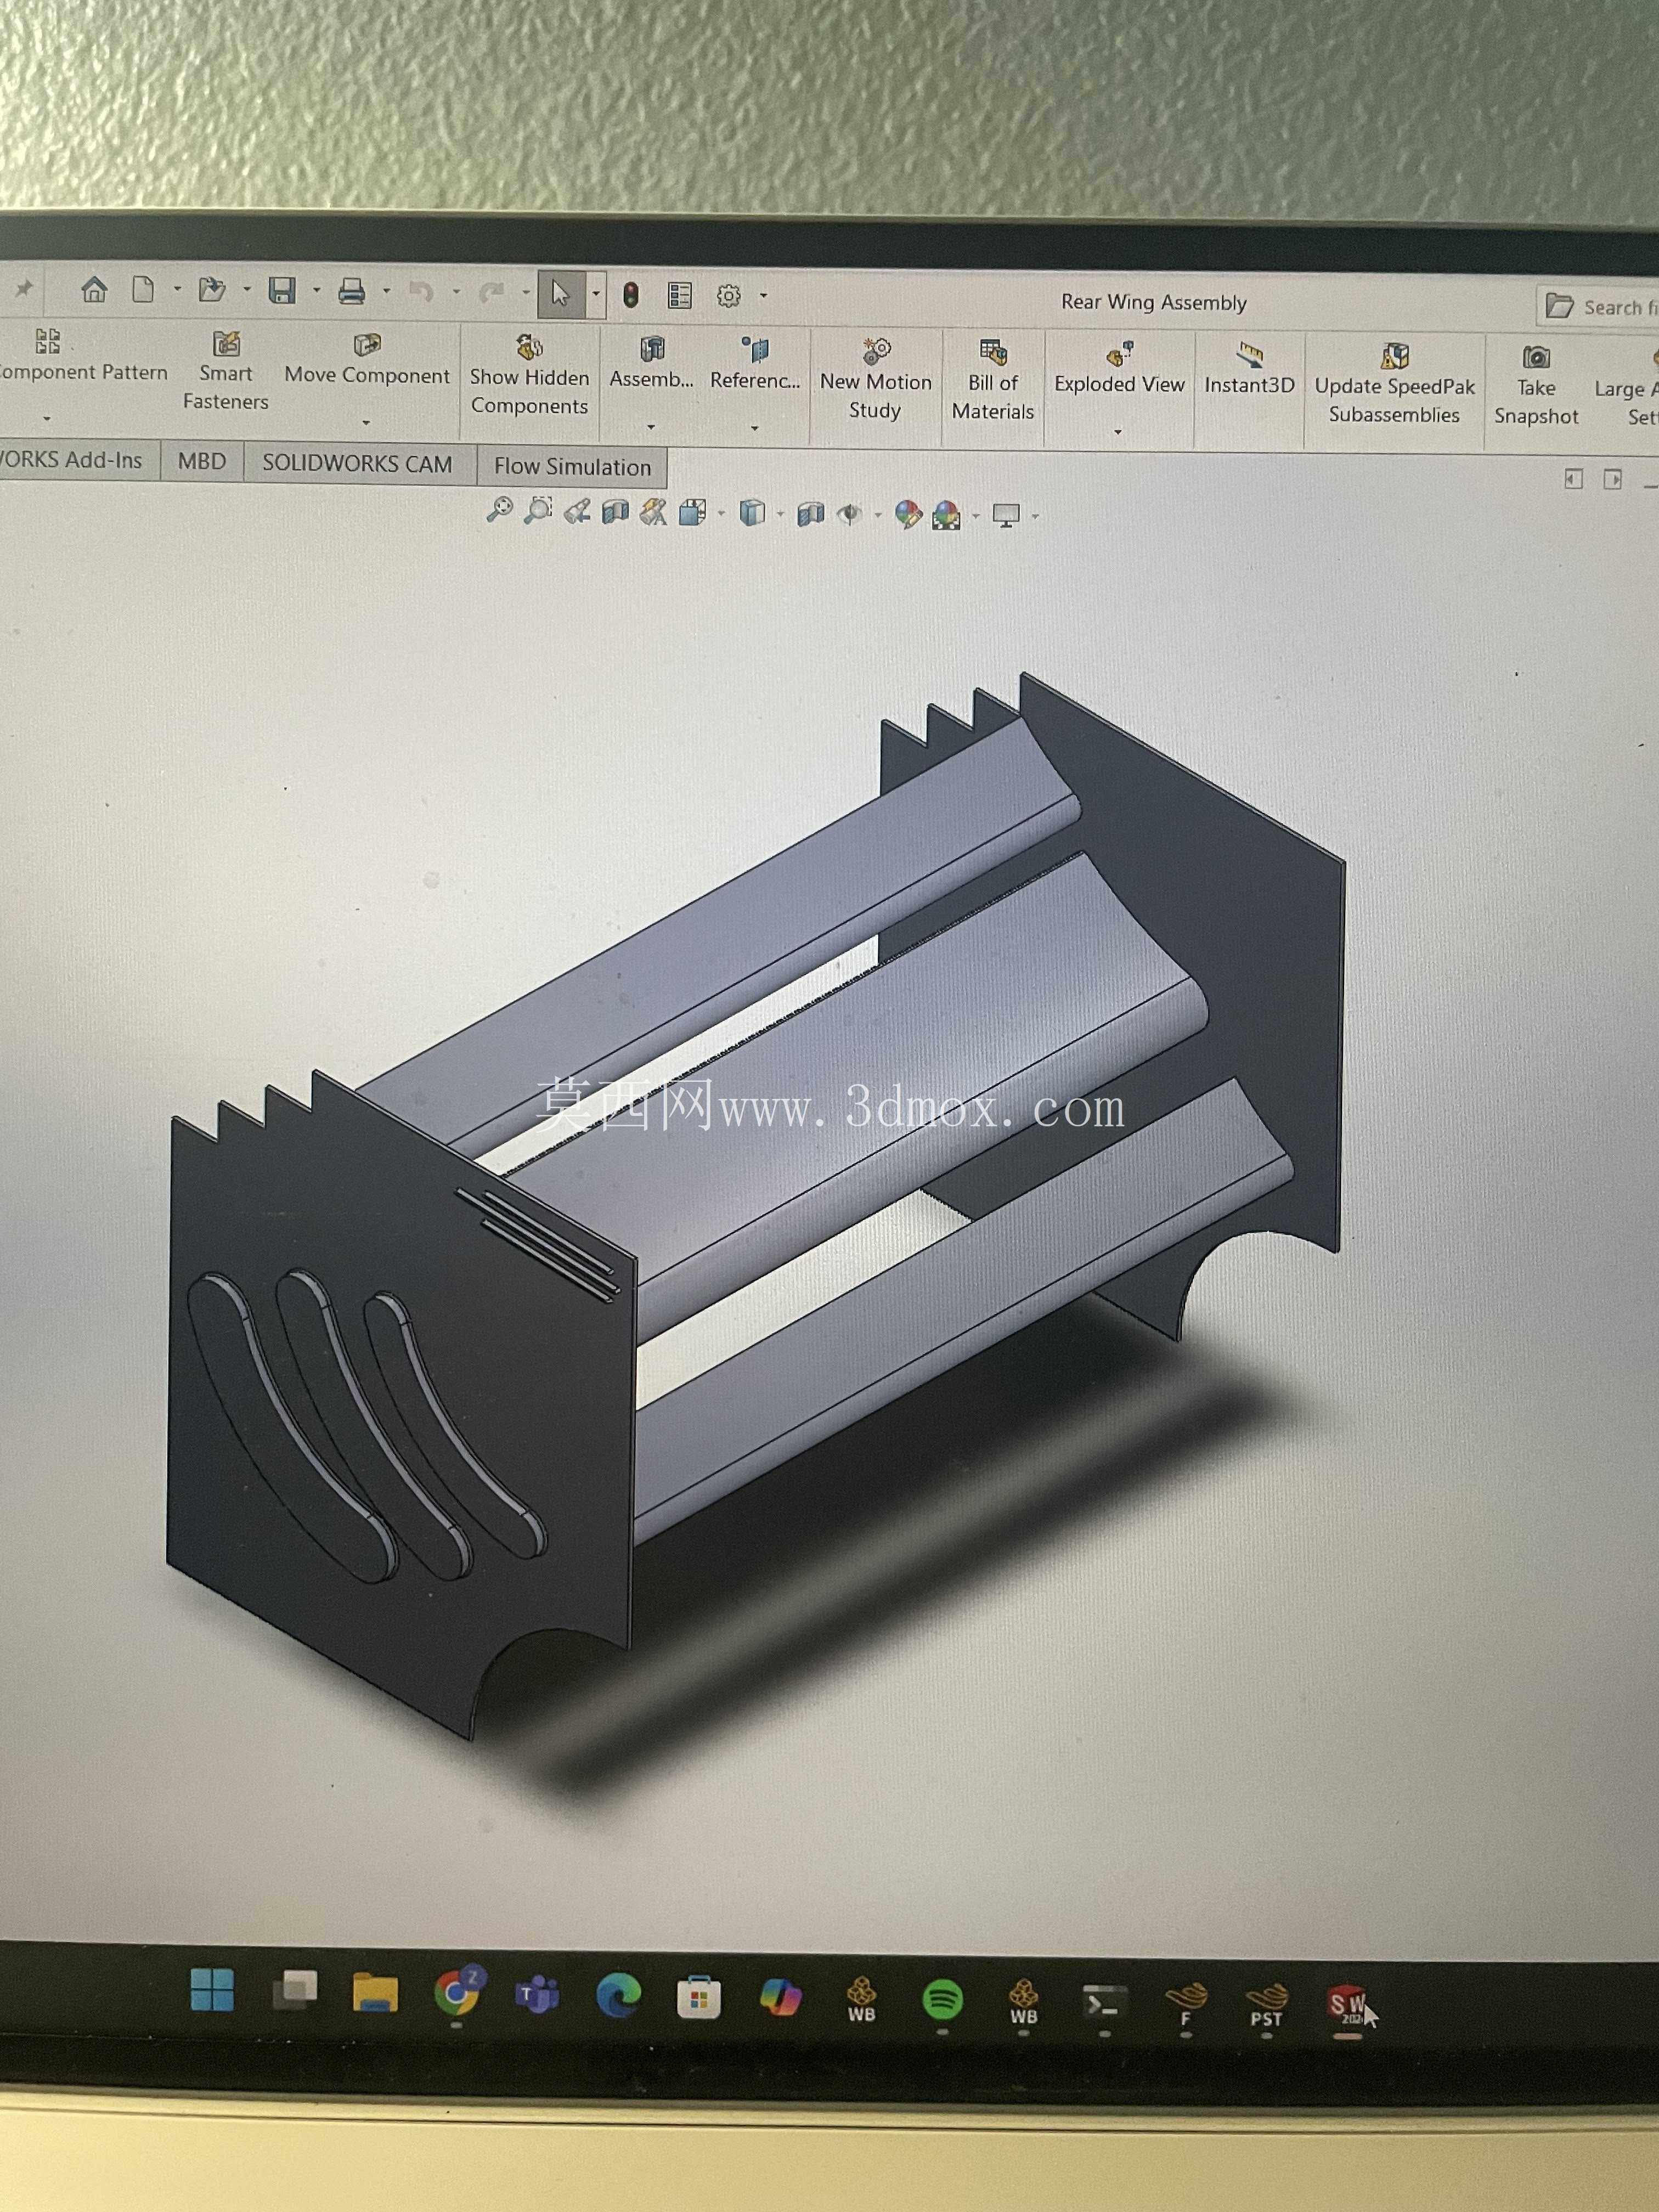Activate Move Component tool
The width and height of the screenshot is (1659, 2212).
(367, 360)
